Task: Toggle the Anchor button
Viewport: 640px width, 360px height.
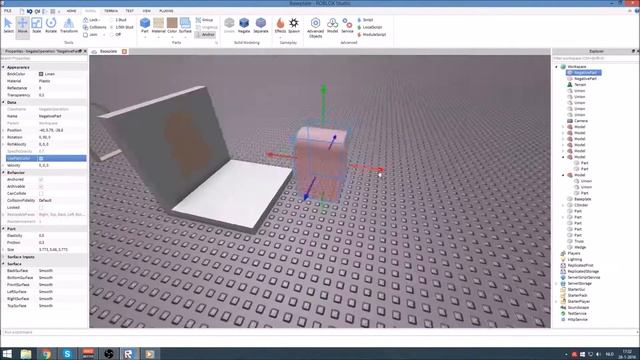Action: pos(205,35)
